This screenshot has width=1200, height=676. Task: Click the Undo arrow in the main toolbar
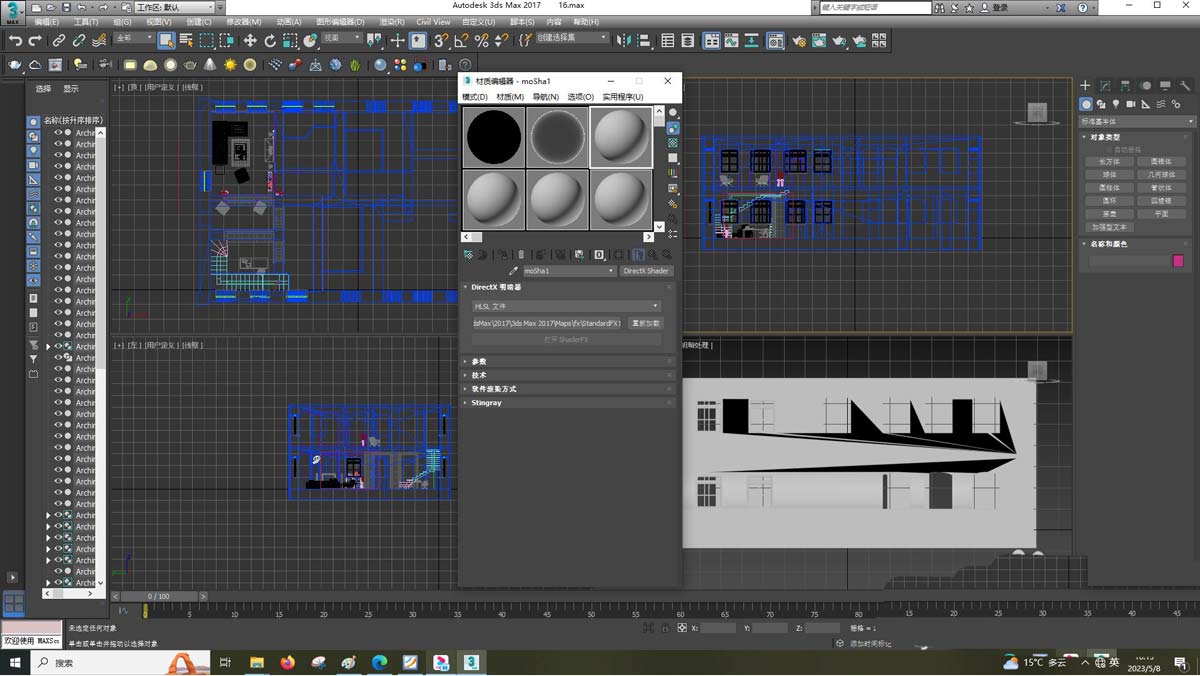coord(15,41)
